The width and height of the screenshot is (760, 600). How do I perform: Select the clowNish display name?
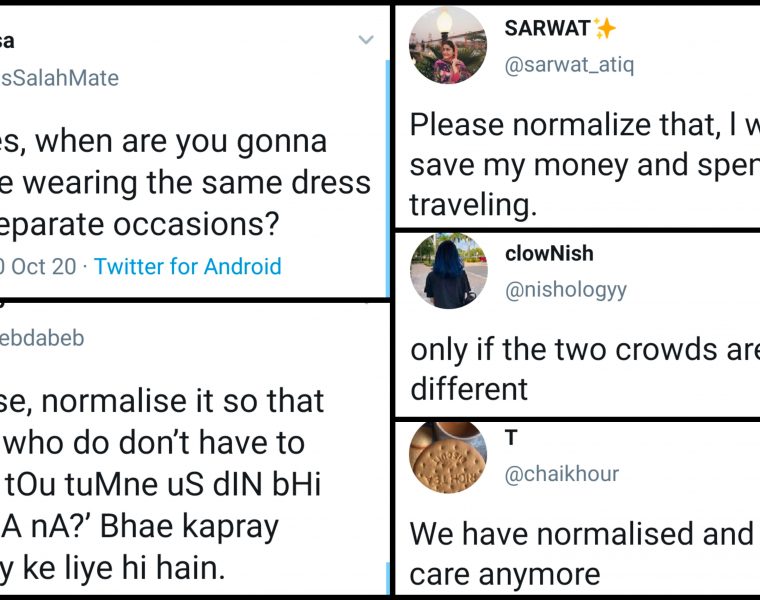(x=549, y=254)
